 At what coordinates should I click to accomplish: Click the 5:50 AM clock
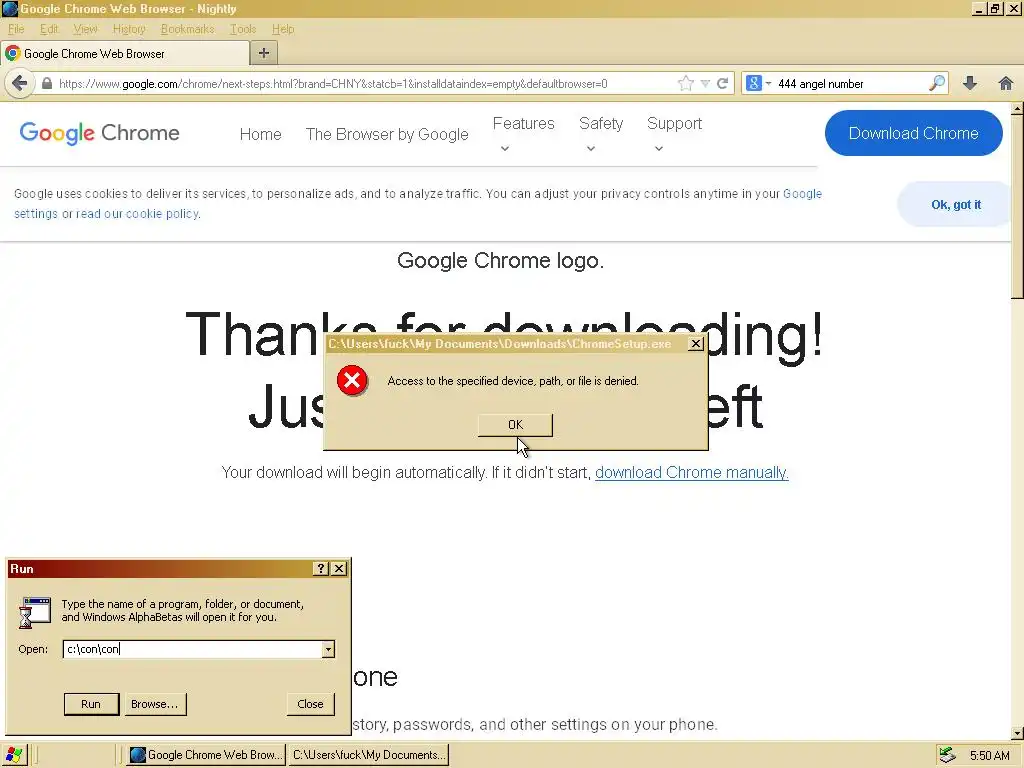[989, 756]
